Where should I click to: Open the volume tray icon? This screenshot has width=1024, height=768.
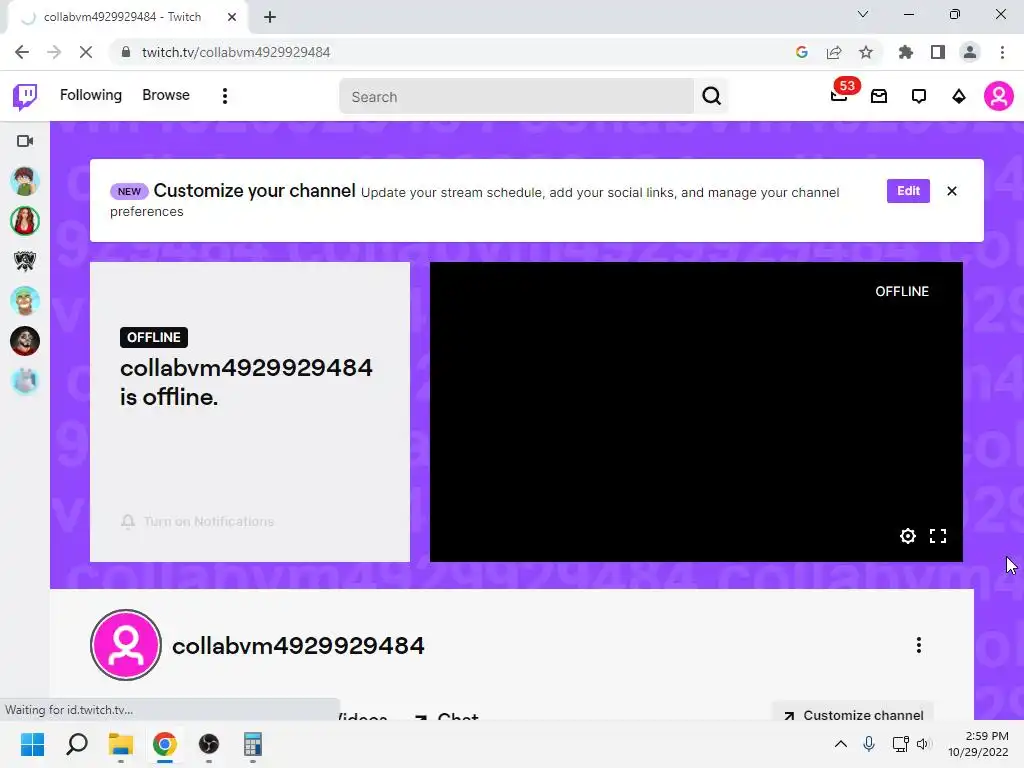pyautogui.click(x=922, y=744)
